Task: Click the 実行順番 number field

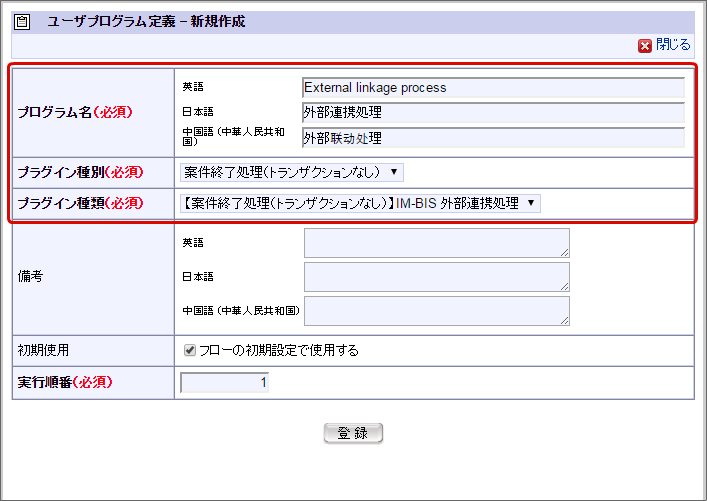Action: tap(225, 382)
